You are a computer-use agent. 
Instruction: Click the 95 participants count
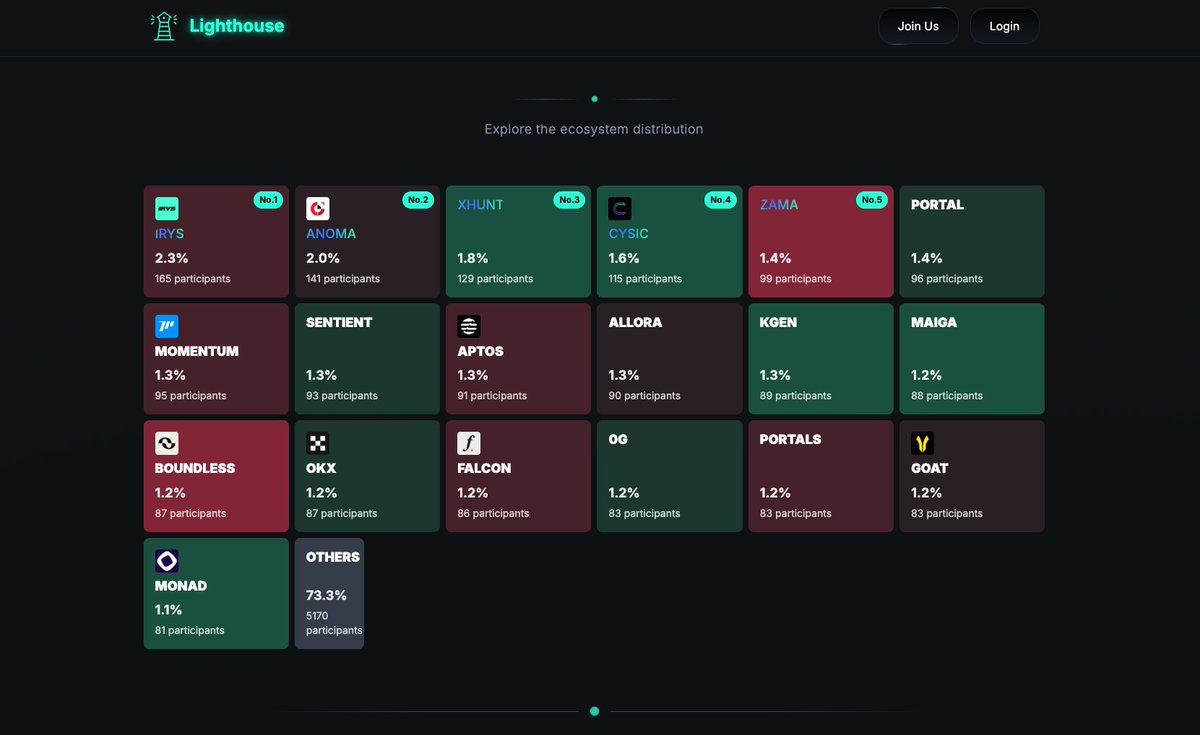(191, 396)
